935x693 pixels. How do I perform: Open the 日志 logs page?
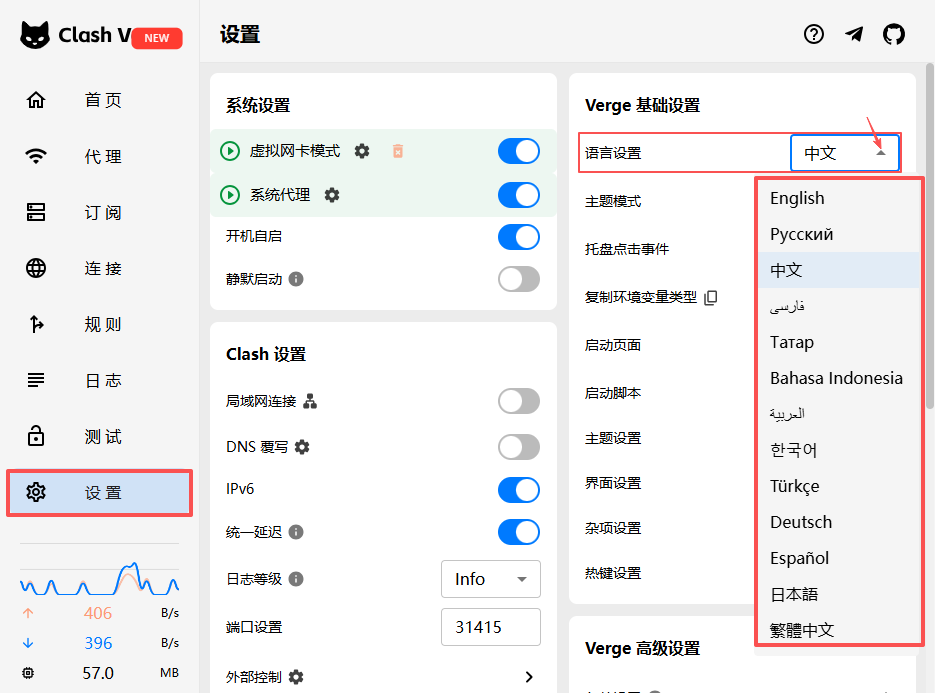click(x=99, y=380)
